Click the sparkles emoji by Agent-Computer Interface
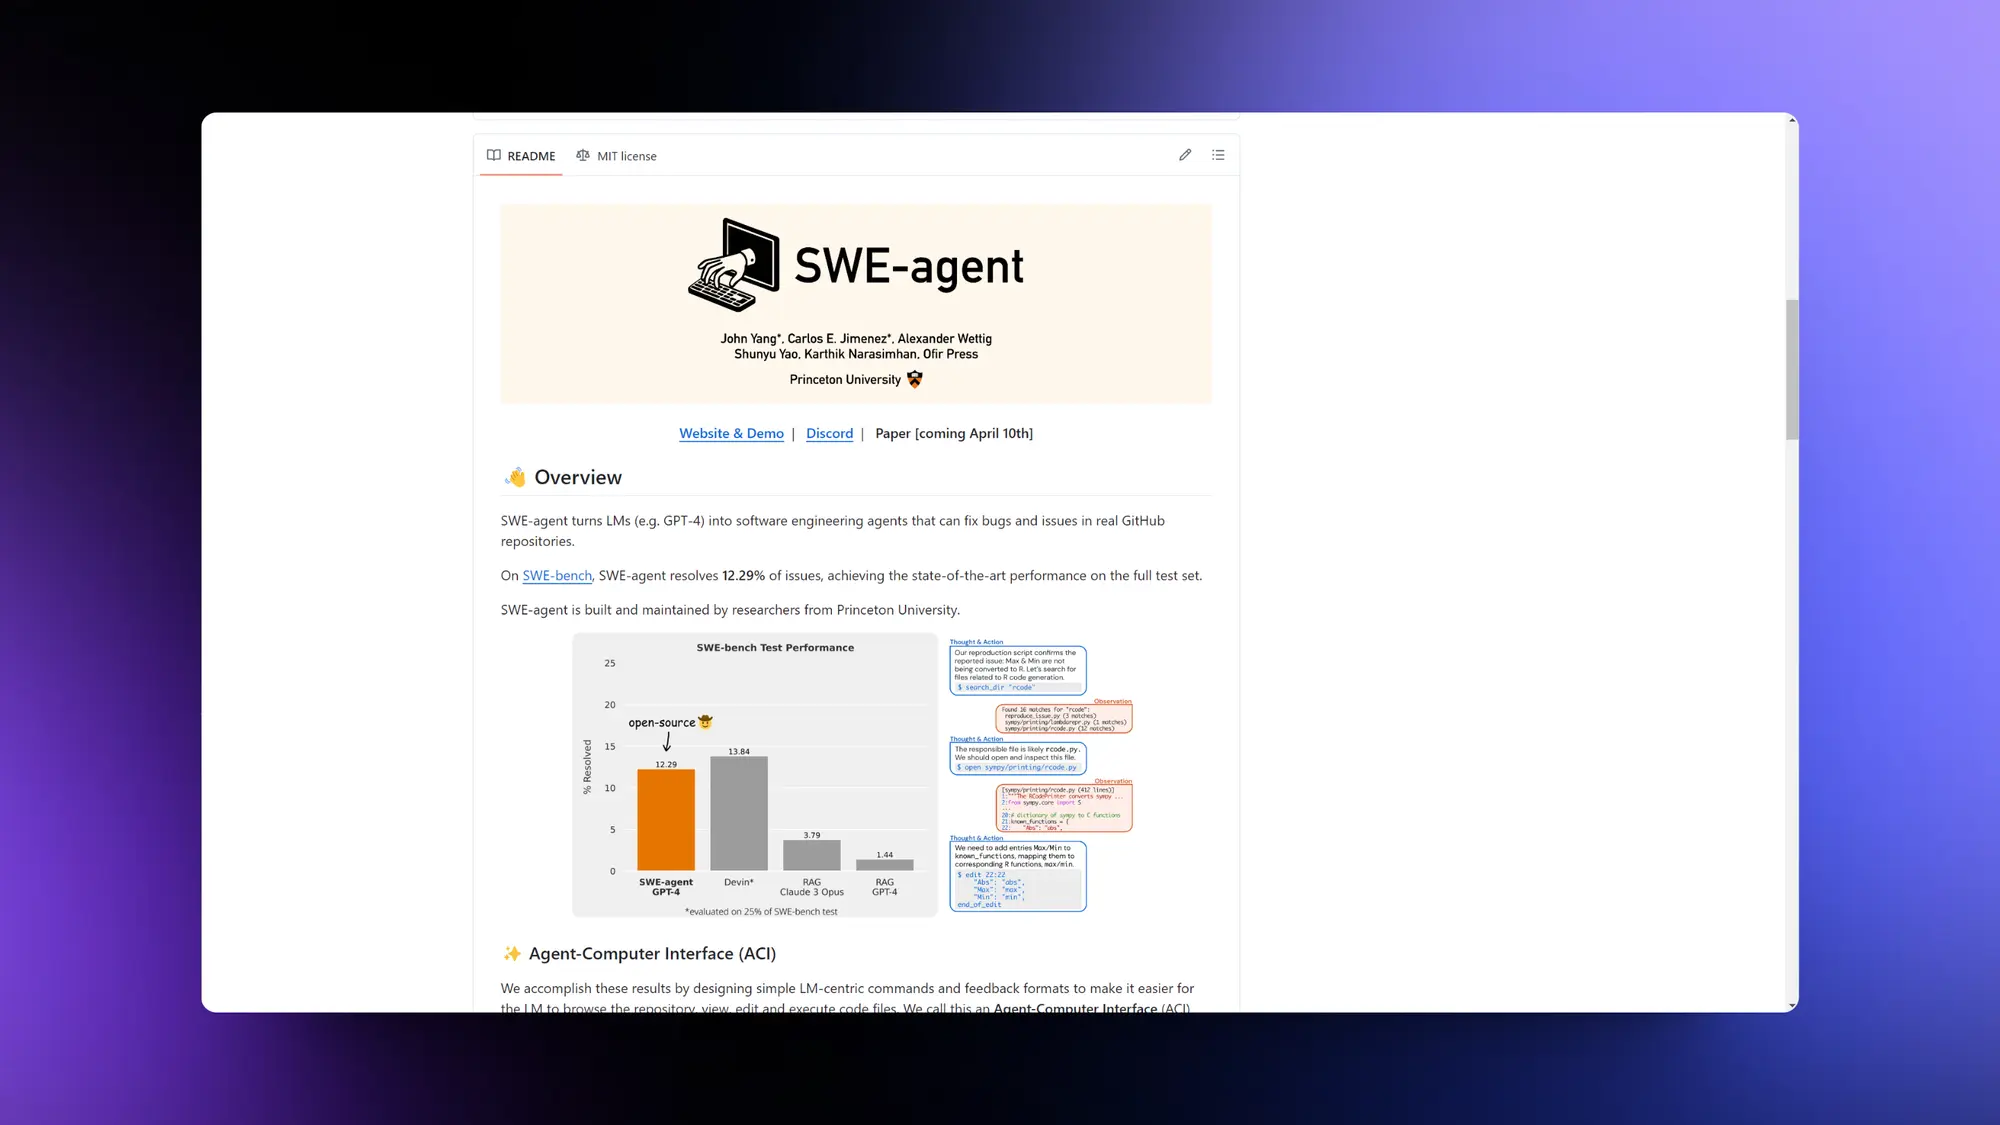Image resolution: width=2000 pixels, height=1125 pixels. click(x=512, y=954)
